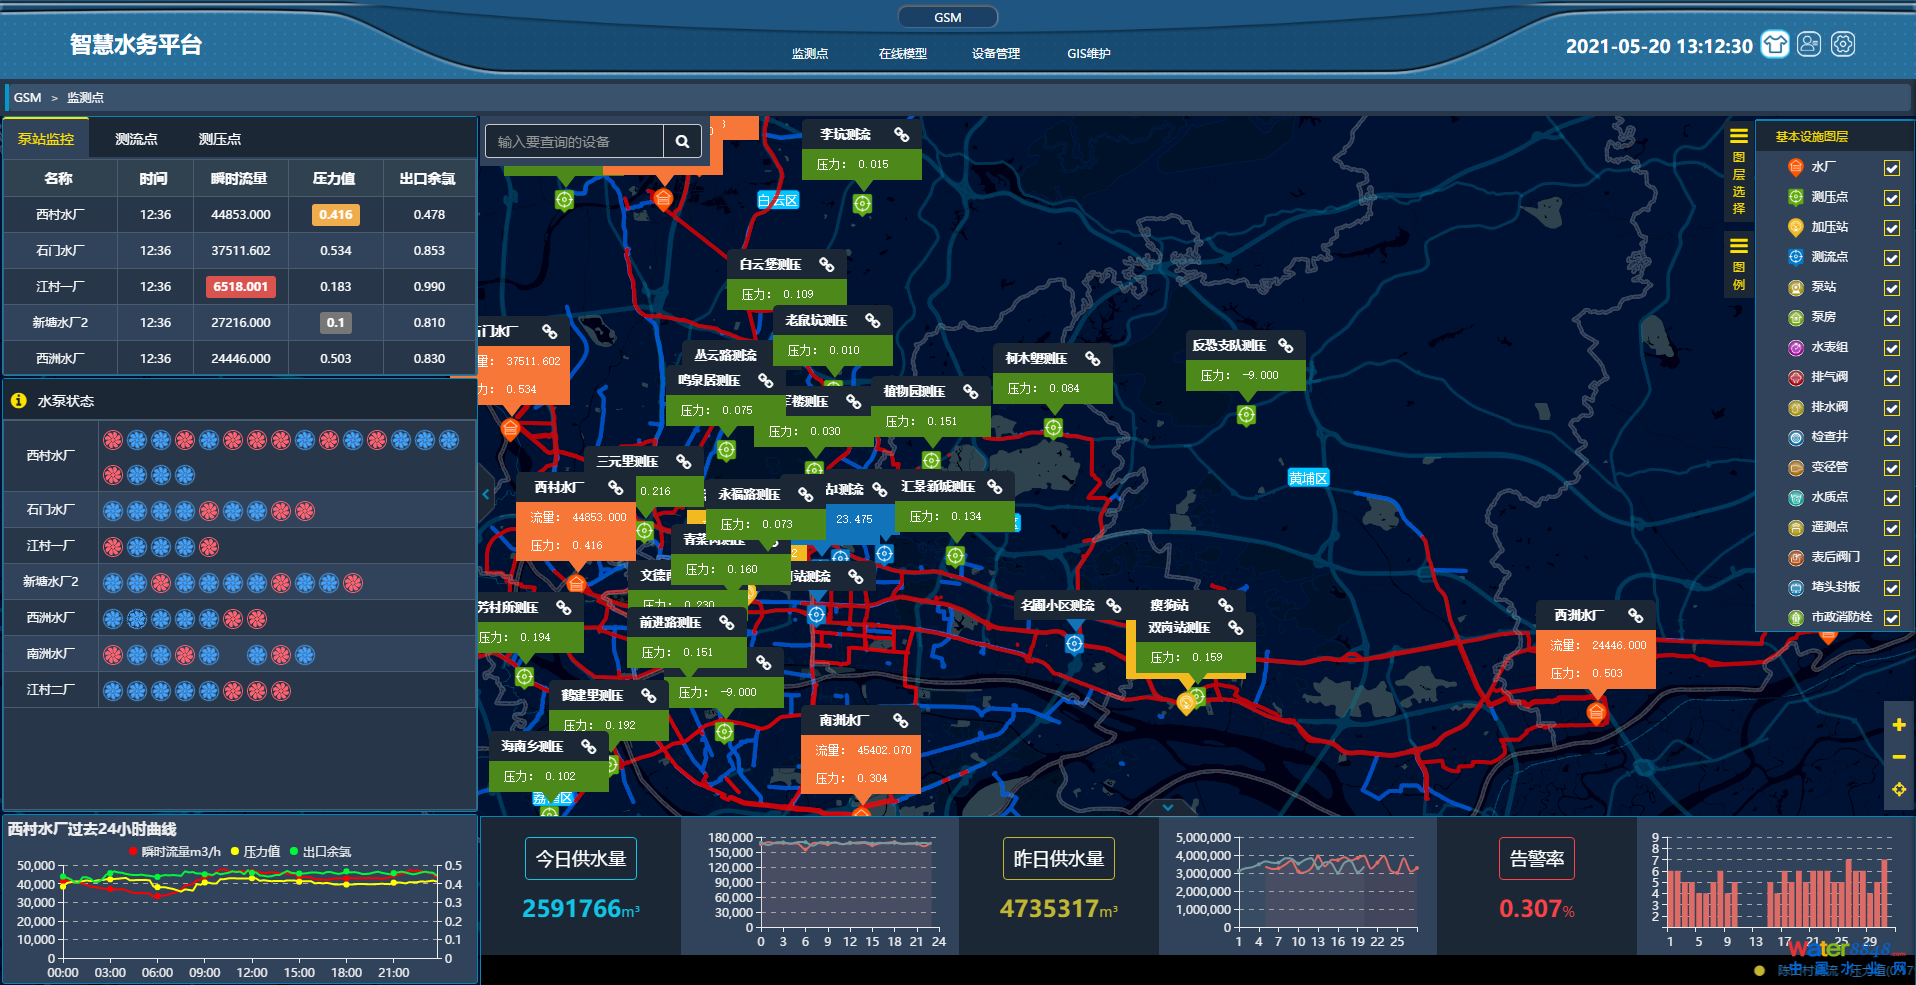Switch to the 测流点 tab
Screen dimensions: 1916x985
[136, 139]
